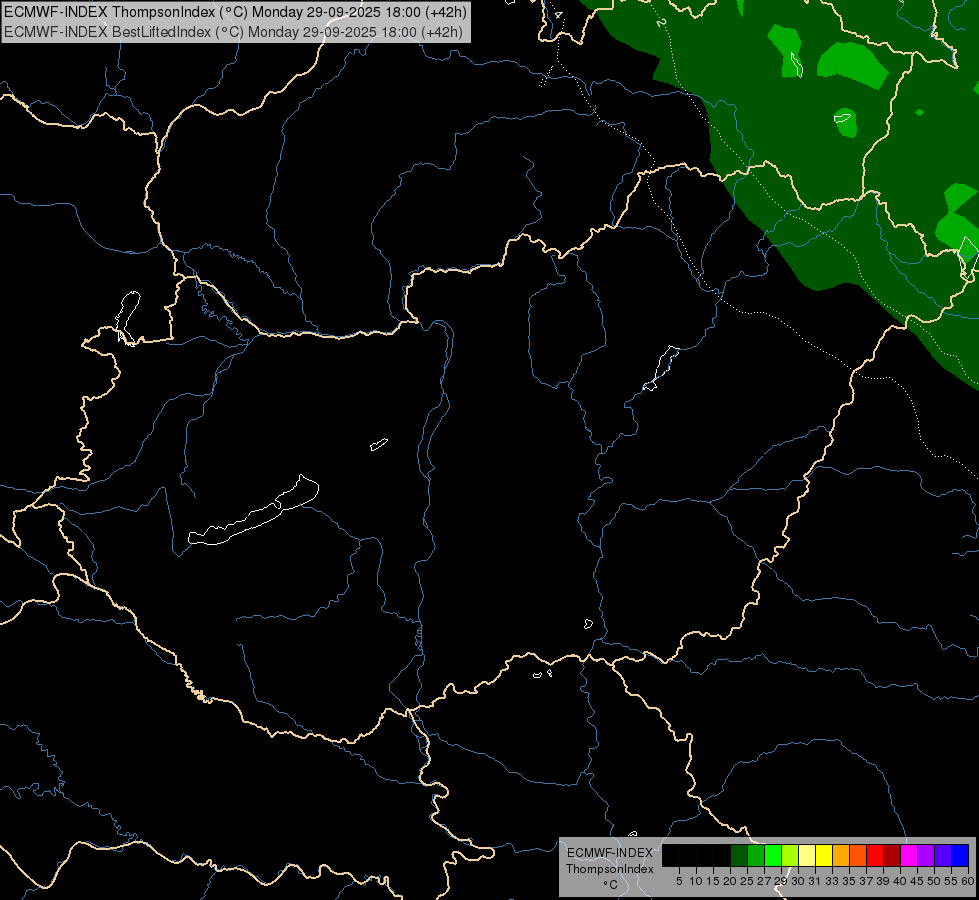Select the medium green 25–27 legend swatch
Screen dimensions: 979x900
pos(756,855)
